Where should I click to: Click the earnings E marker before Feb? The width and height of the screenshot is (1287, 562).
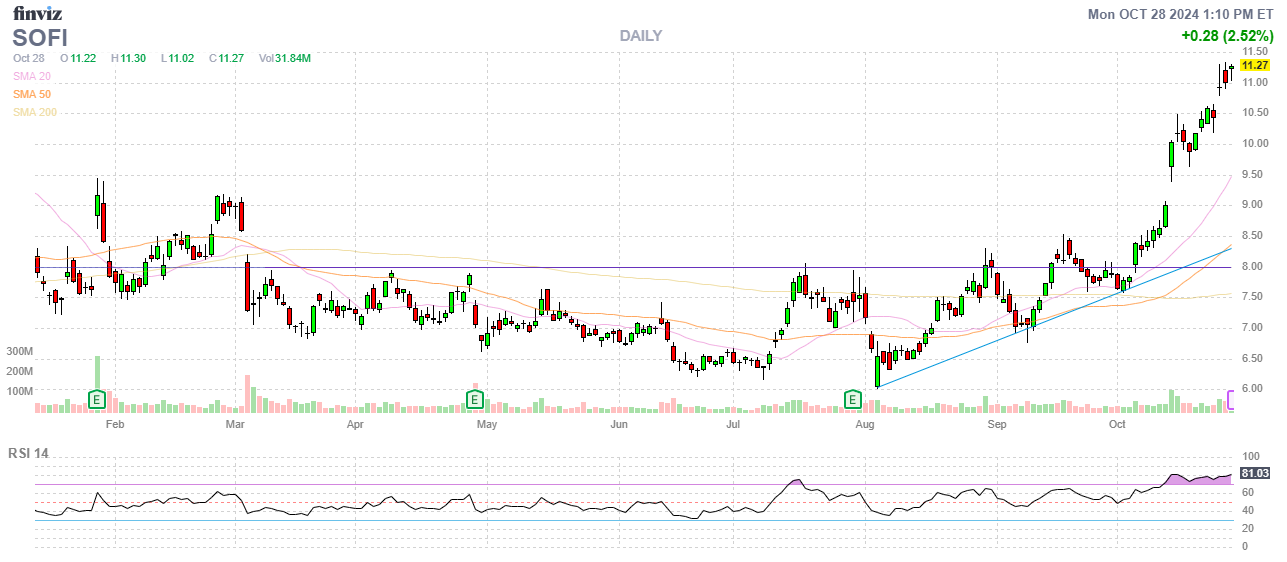(97, 400)
